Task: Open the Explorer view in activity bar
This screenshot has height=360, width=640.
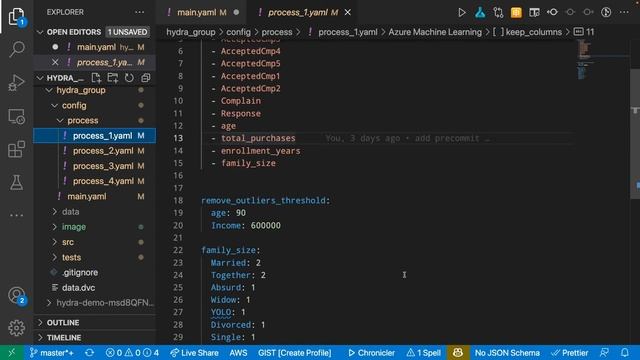Action: pyautogui.click(x=16, y=16)
